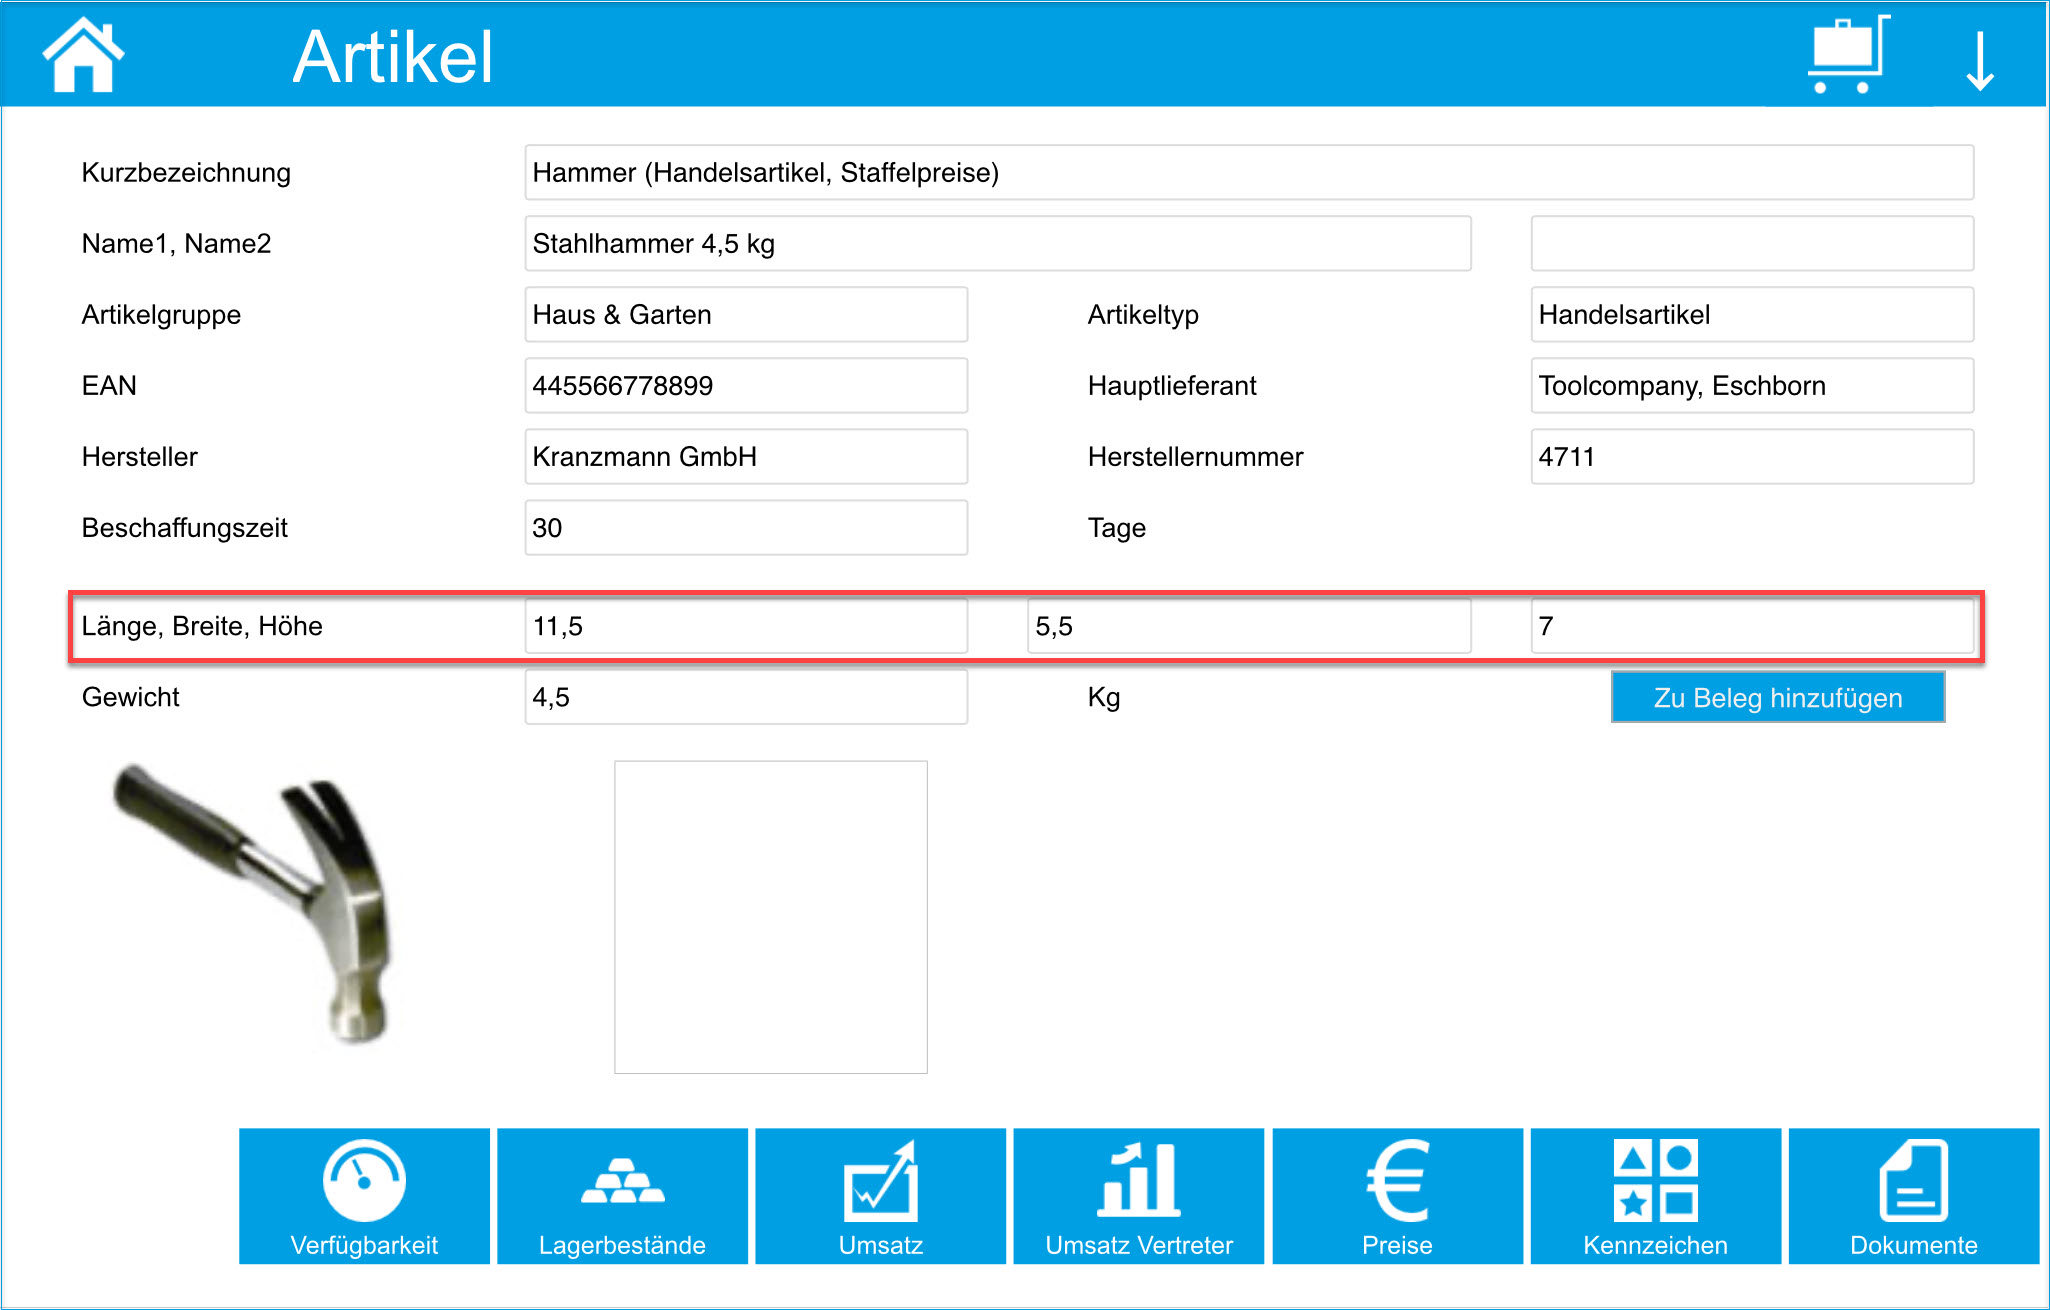
Task: Click the Beschaffungszeit field with 30
Action: pos(745,527)
